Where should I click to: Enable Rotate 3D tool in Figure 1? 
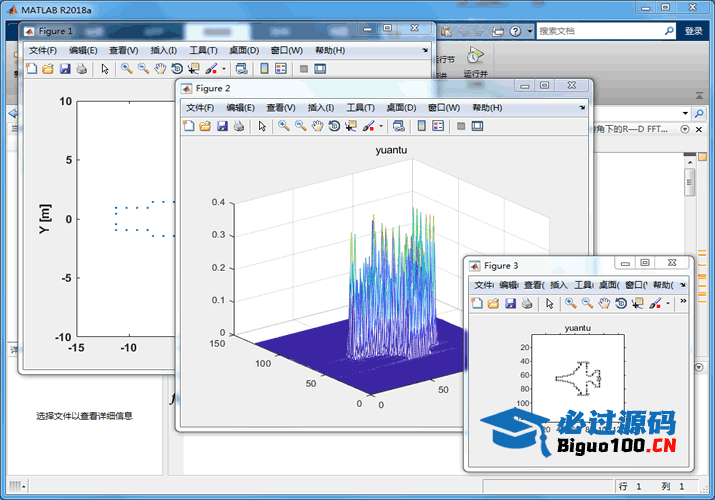(177, 69)
